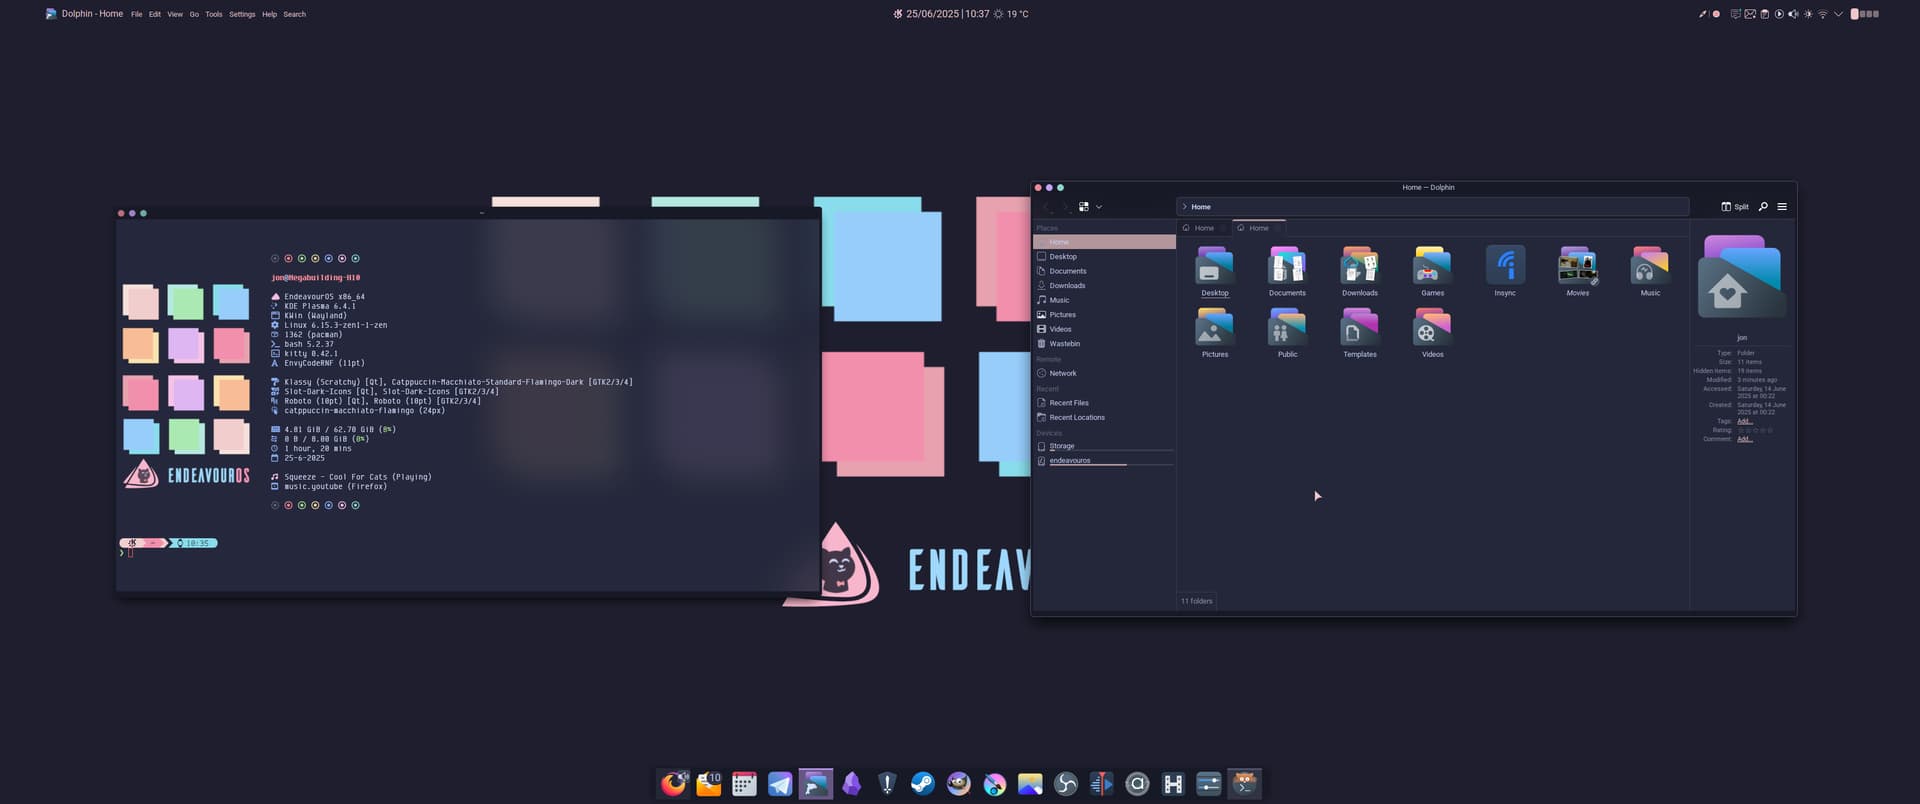Open the Games folder
The image size is (1920, 804).
[x=1432, y=268]
